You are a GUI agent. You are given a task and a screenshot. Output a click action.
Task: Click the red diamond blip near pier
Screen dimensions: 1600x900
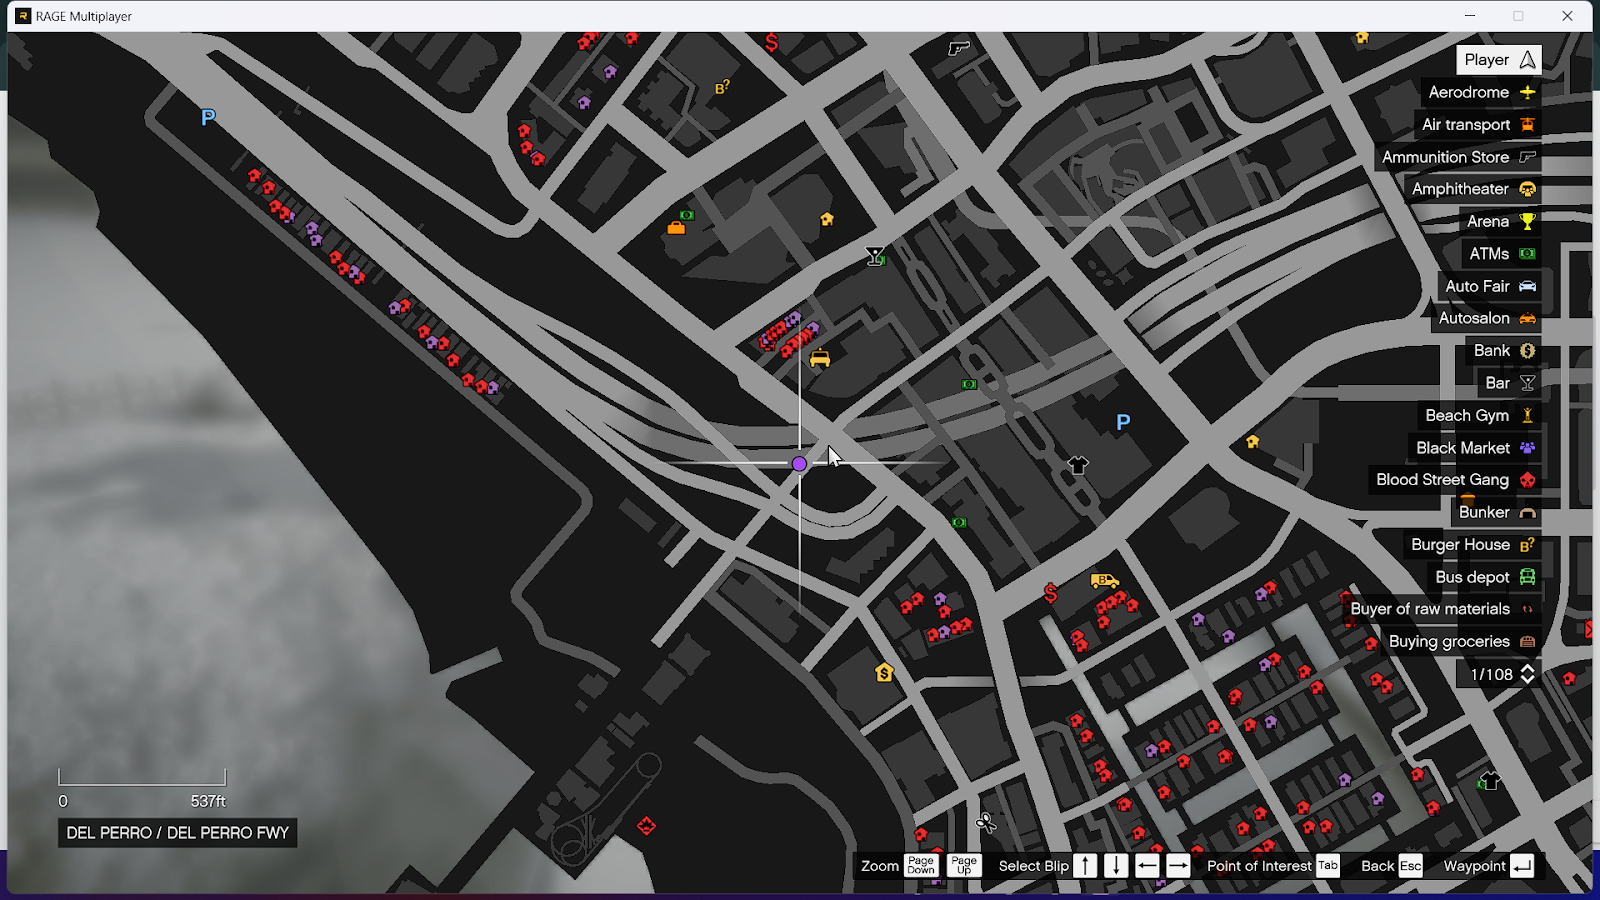tap(647, 826)
